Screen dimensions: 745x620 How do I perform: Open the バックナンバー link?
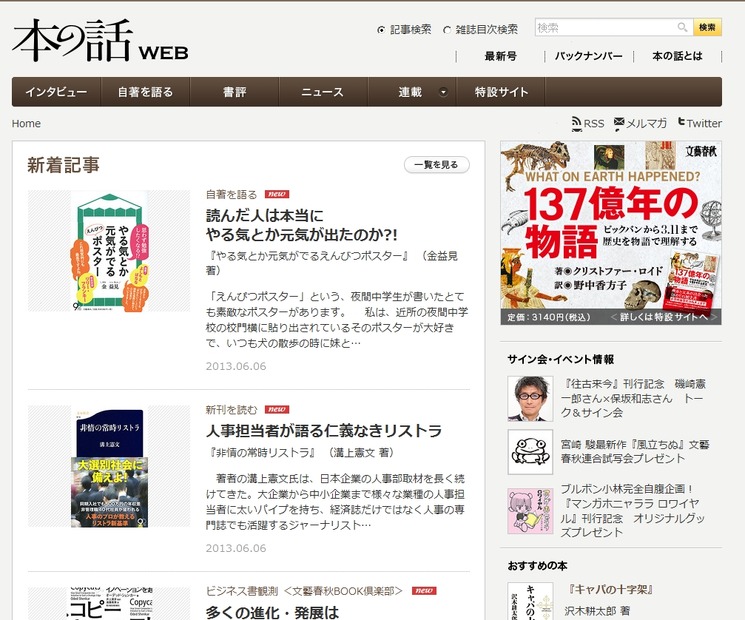click(x=589, y=56)
